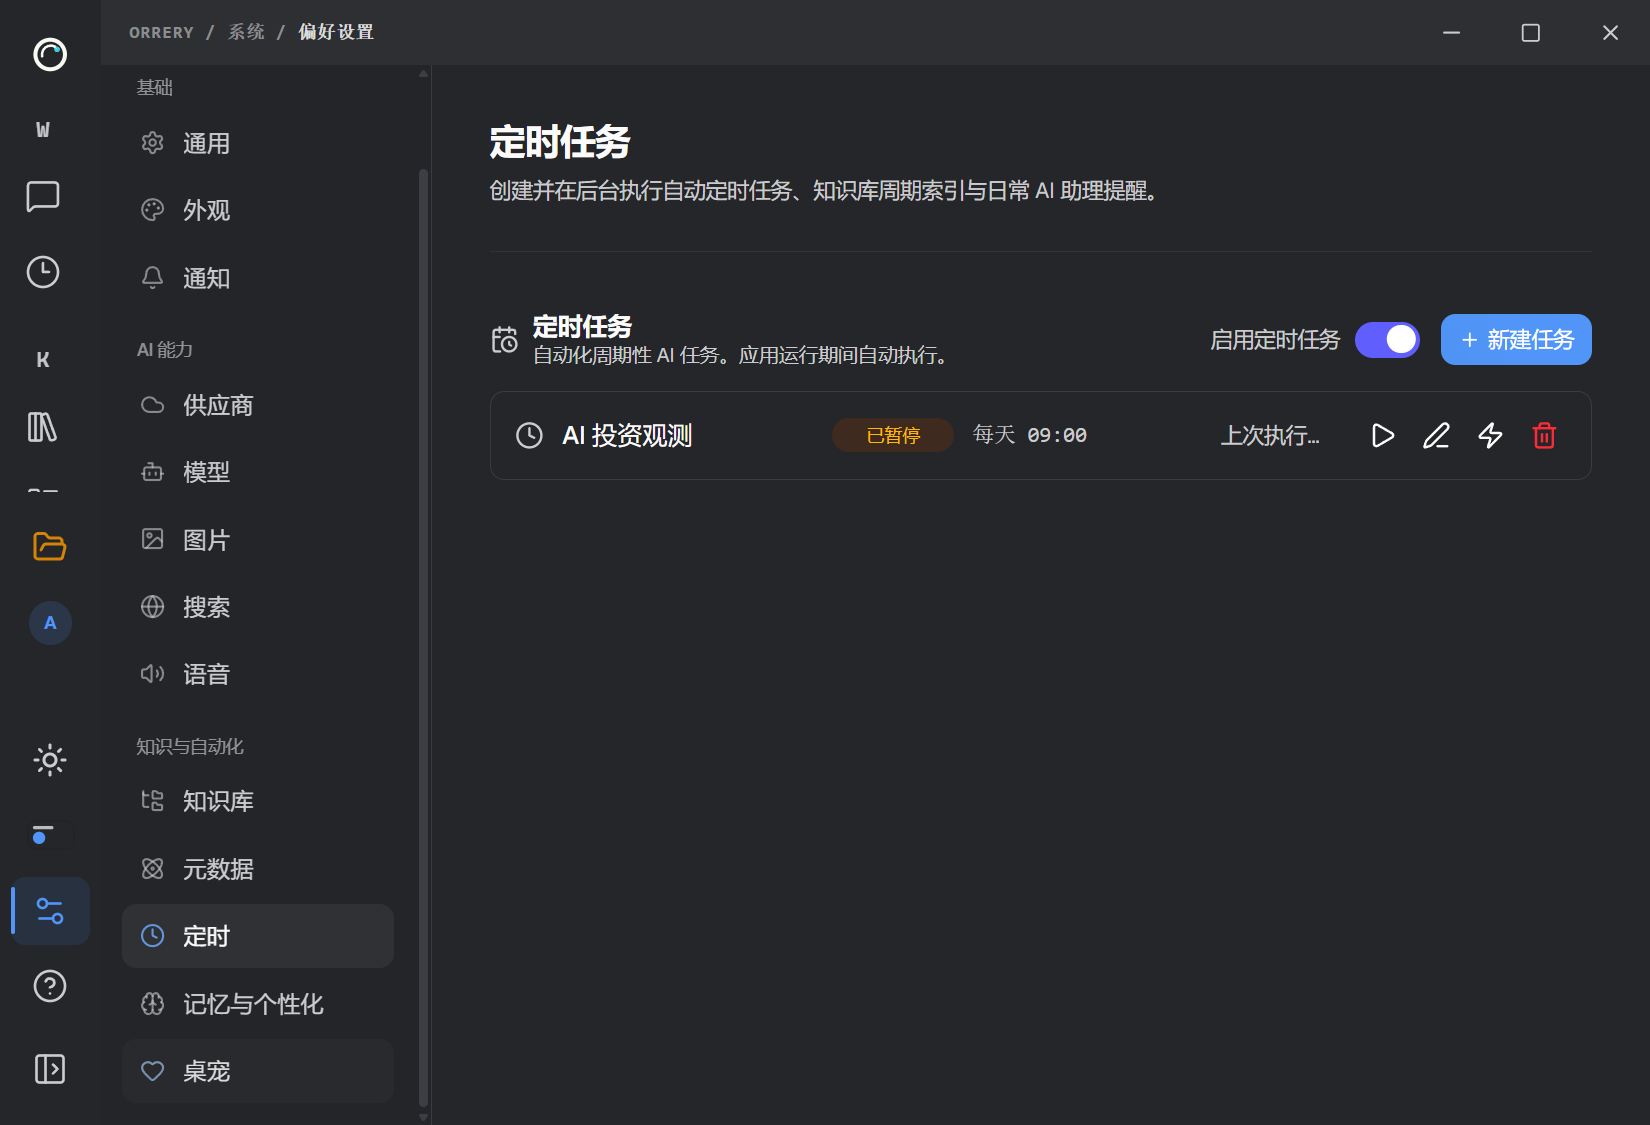Click the K letter in left rail

pos(43,359)
